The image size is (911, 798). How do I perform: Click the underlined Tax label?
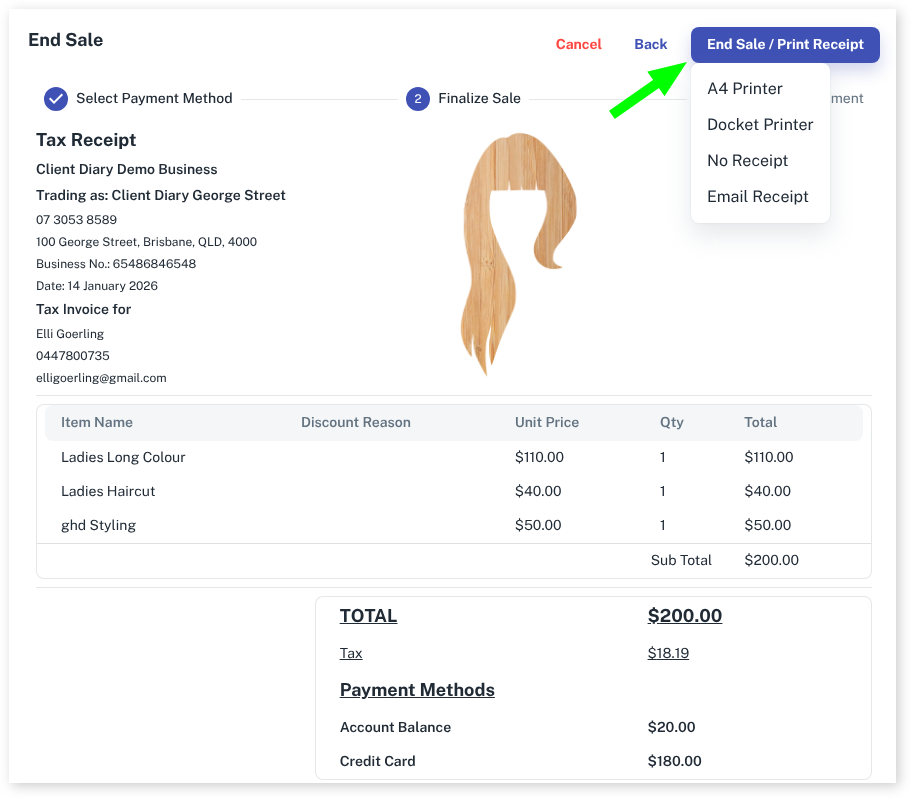(351, 653)
